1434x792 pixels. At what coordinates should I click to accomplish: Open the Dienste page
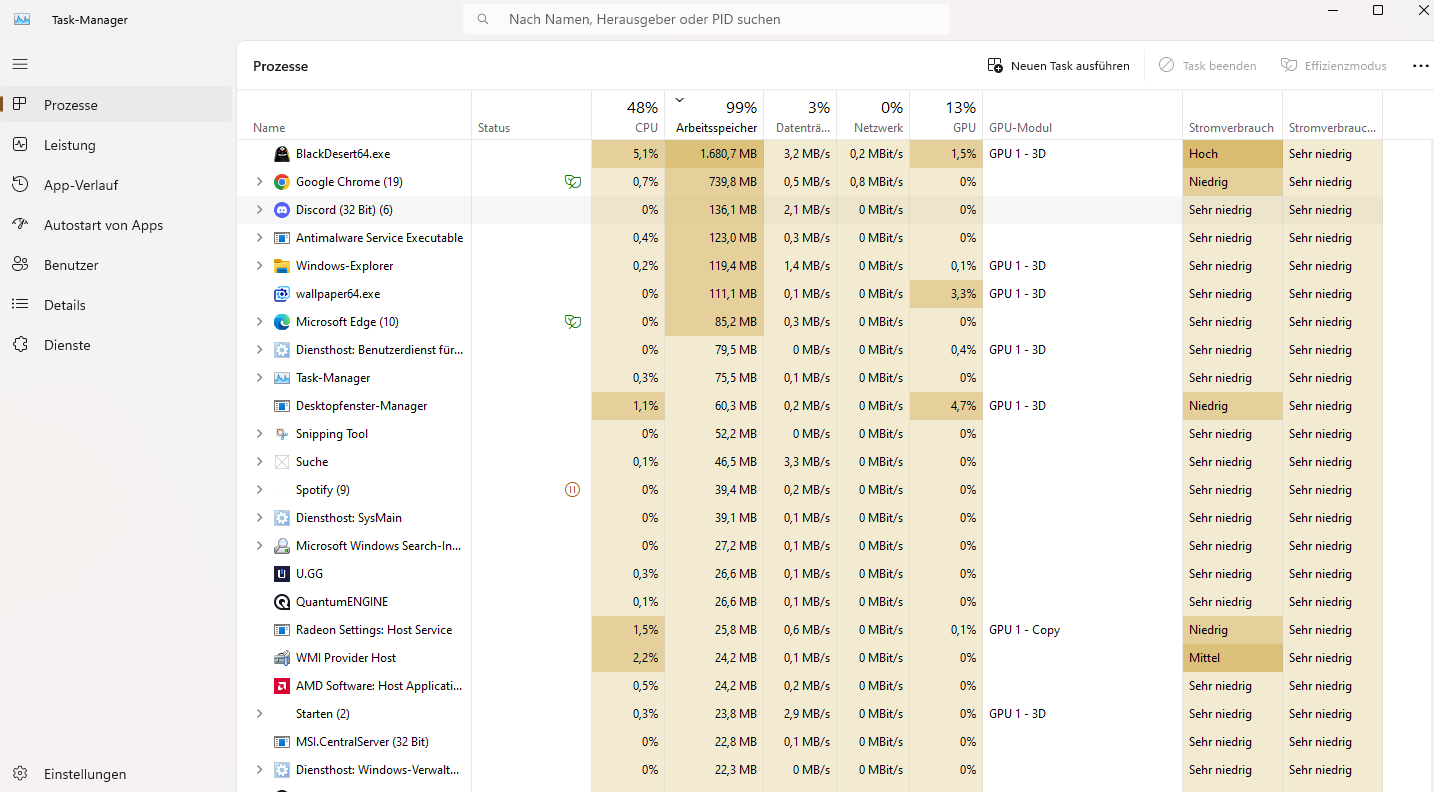pos(117,345)
